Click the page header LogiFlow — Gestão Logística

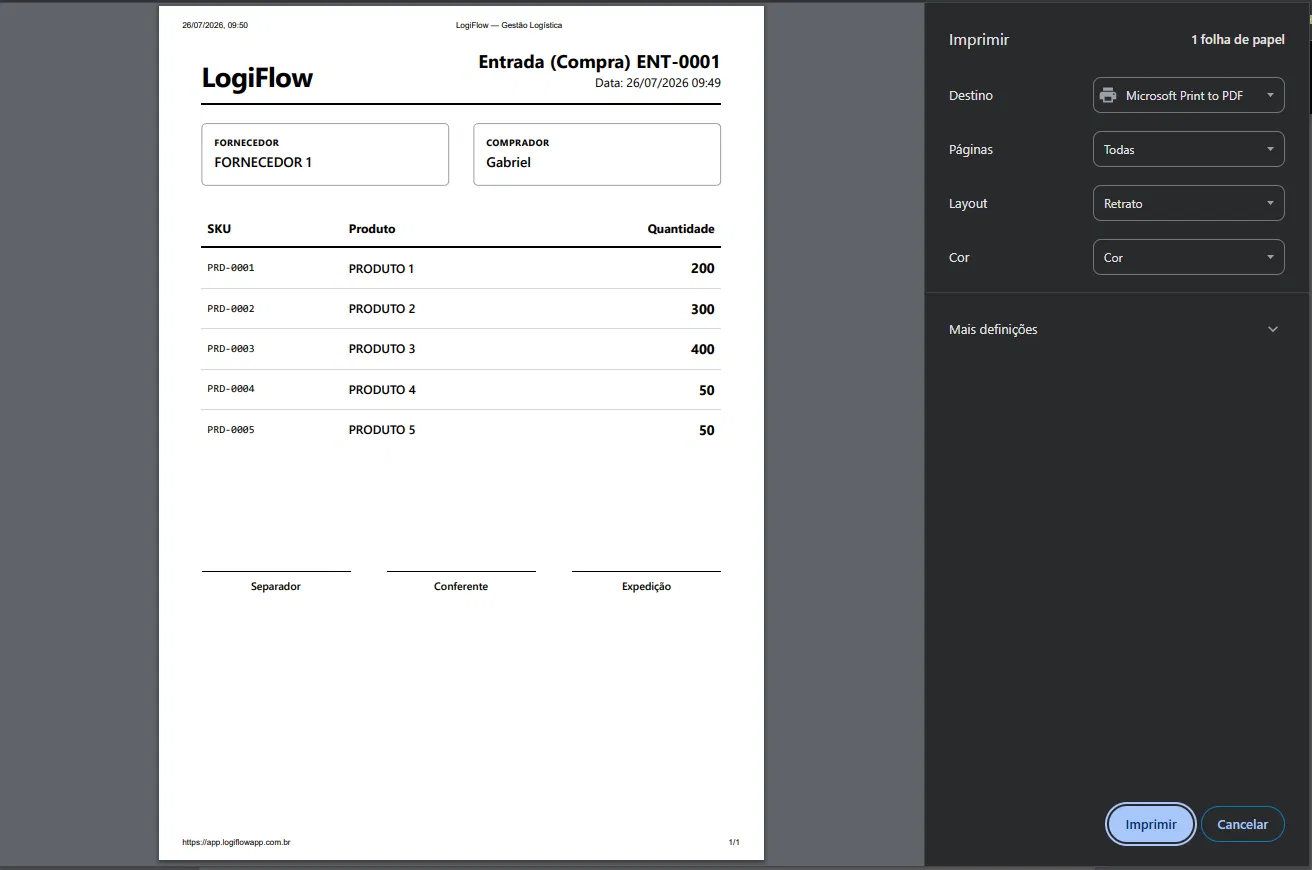tap(509, 25)
